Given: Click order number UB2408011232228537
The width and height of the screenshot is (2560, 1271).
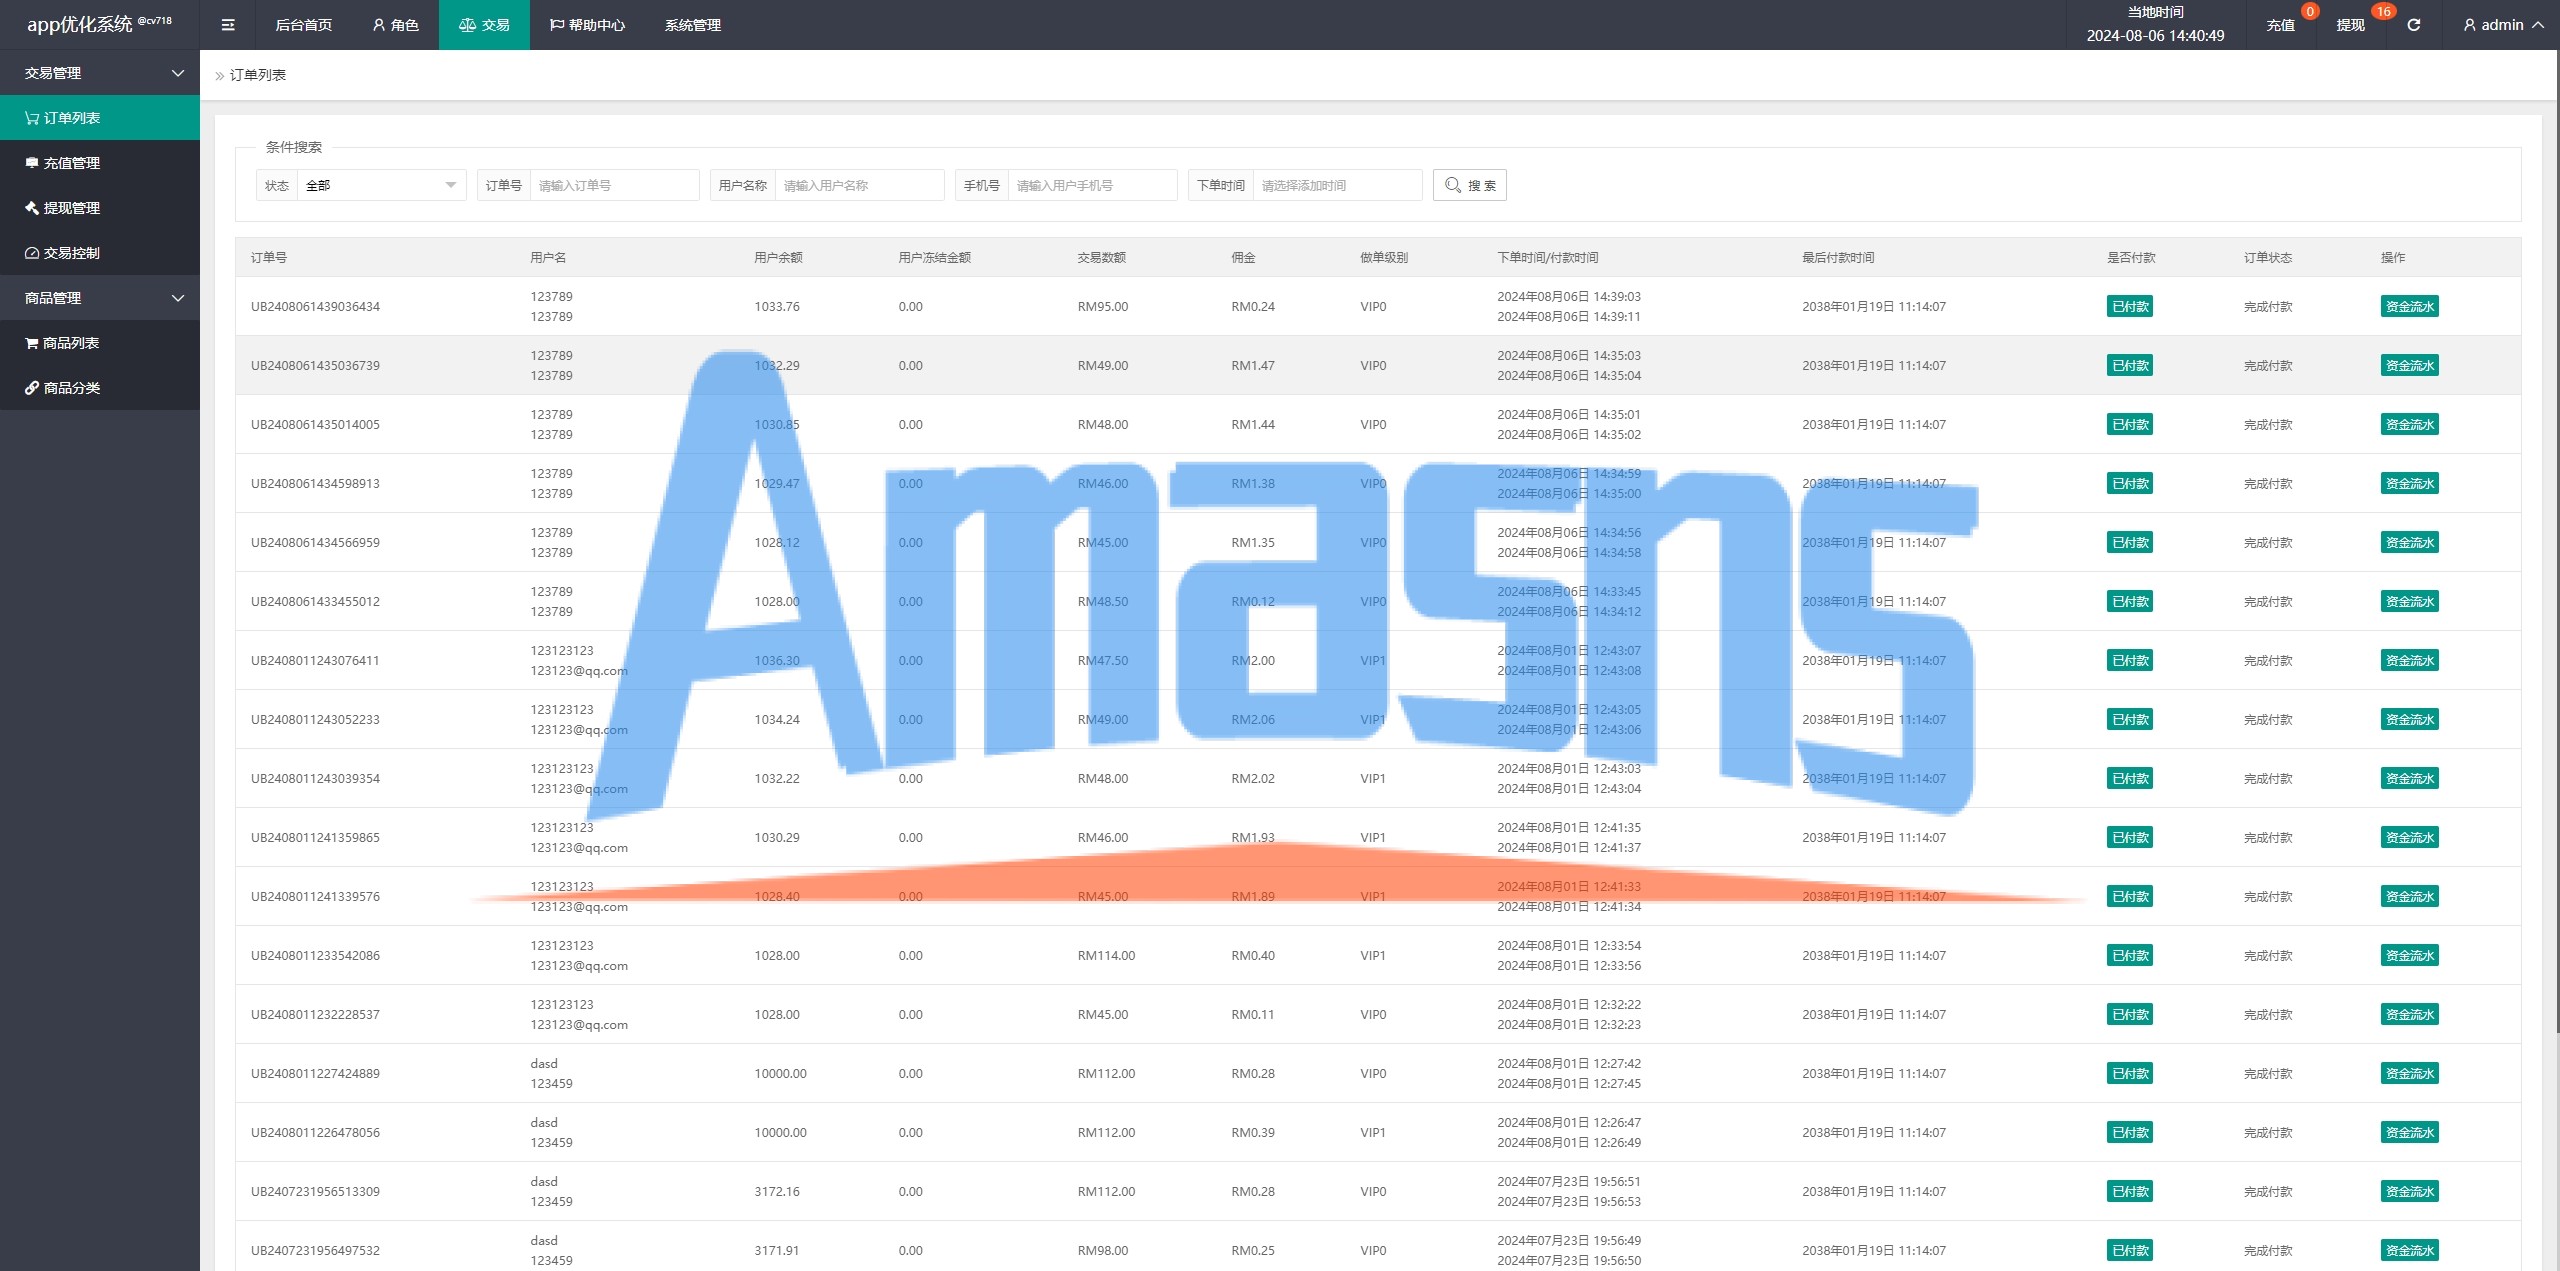Looking at the screenshot, I should pyautogui.click(x=315, y=1014).
